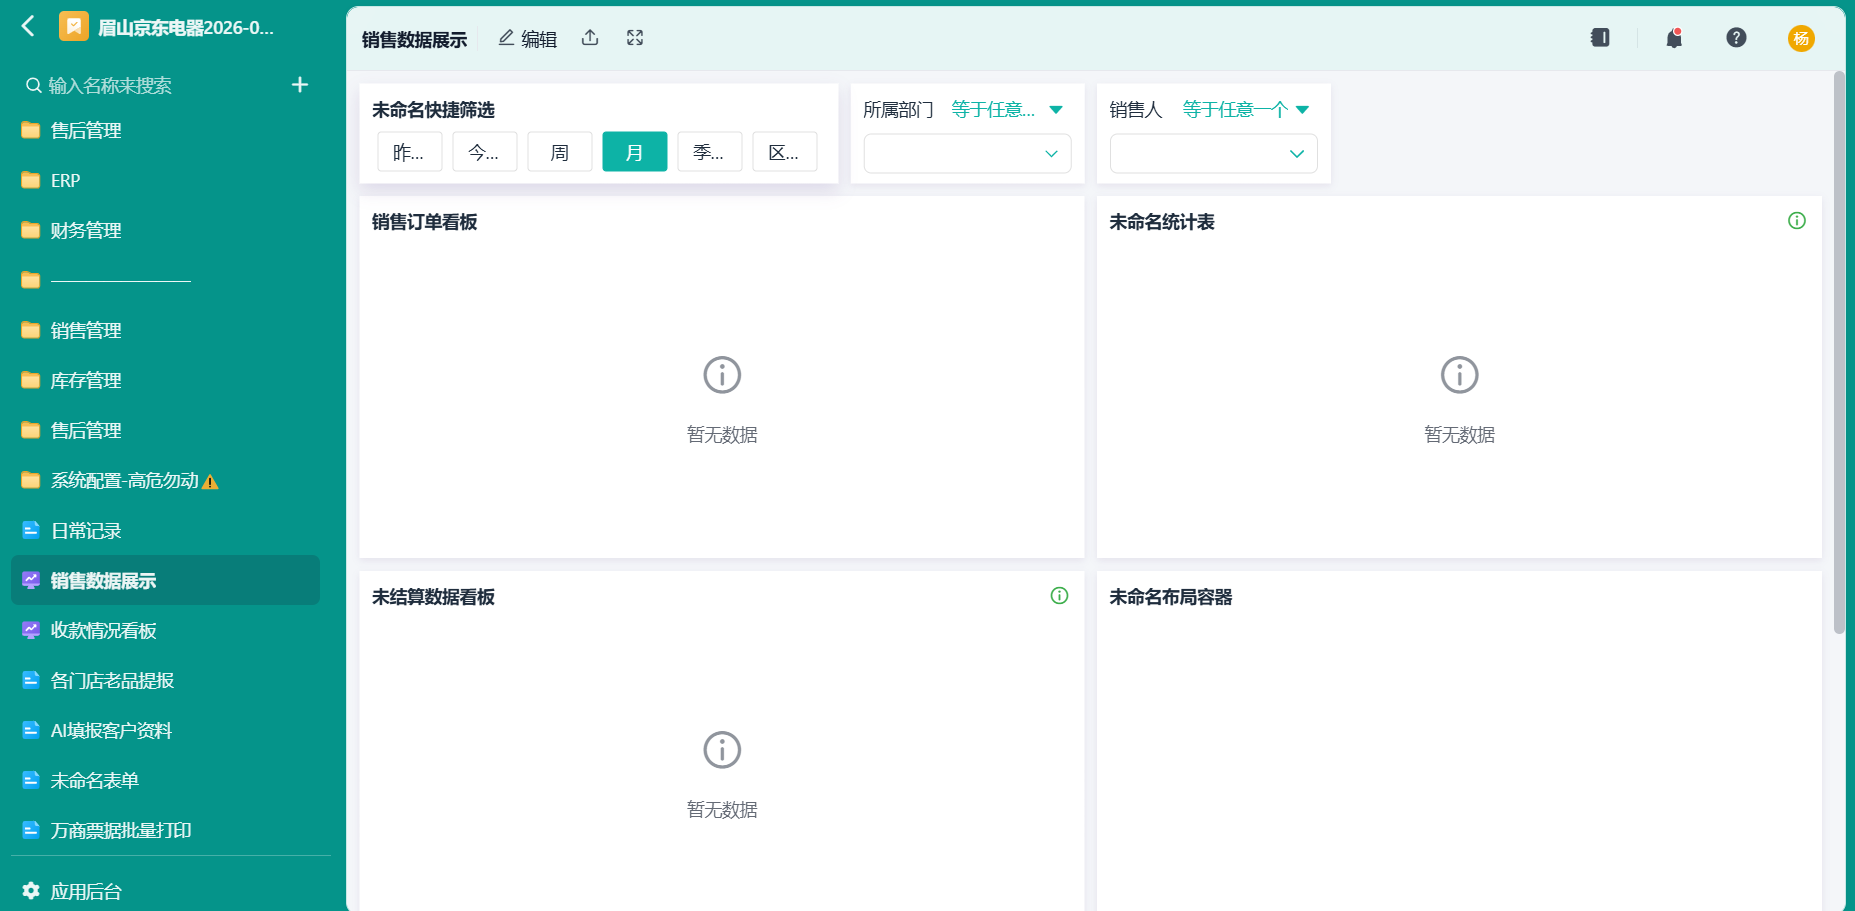Screen dimensions: 1855x911
Task: Expand the 财务管理 folder
Action: coord(165,230)
